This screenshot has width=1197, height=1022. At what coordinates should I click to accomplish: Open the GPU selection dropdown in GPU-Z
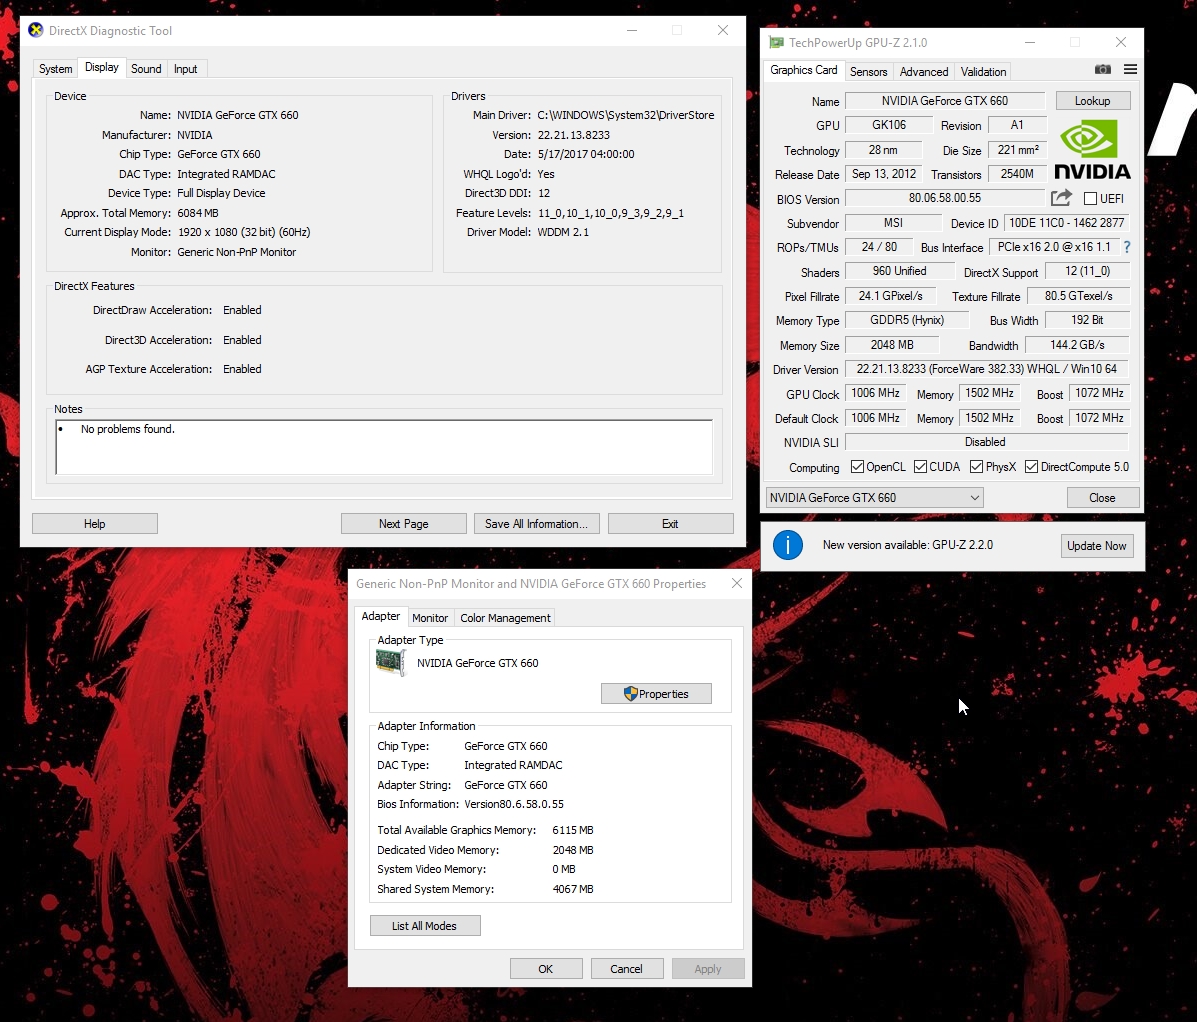[x=874, y=498]
